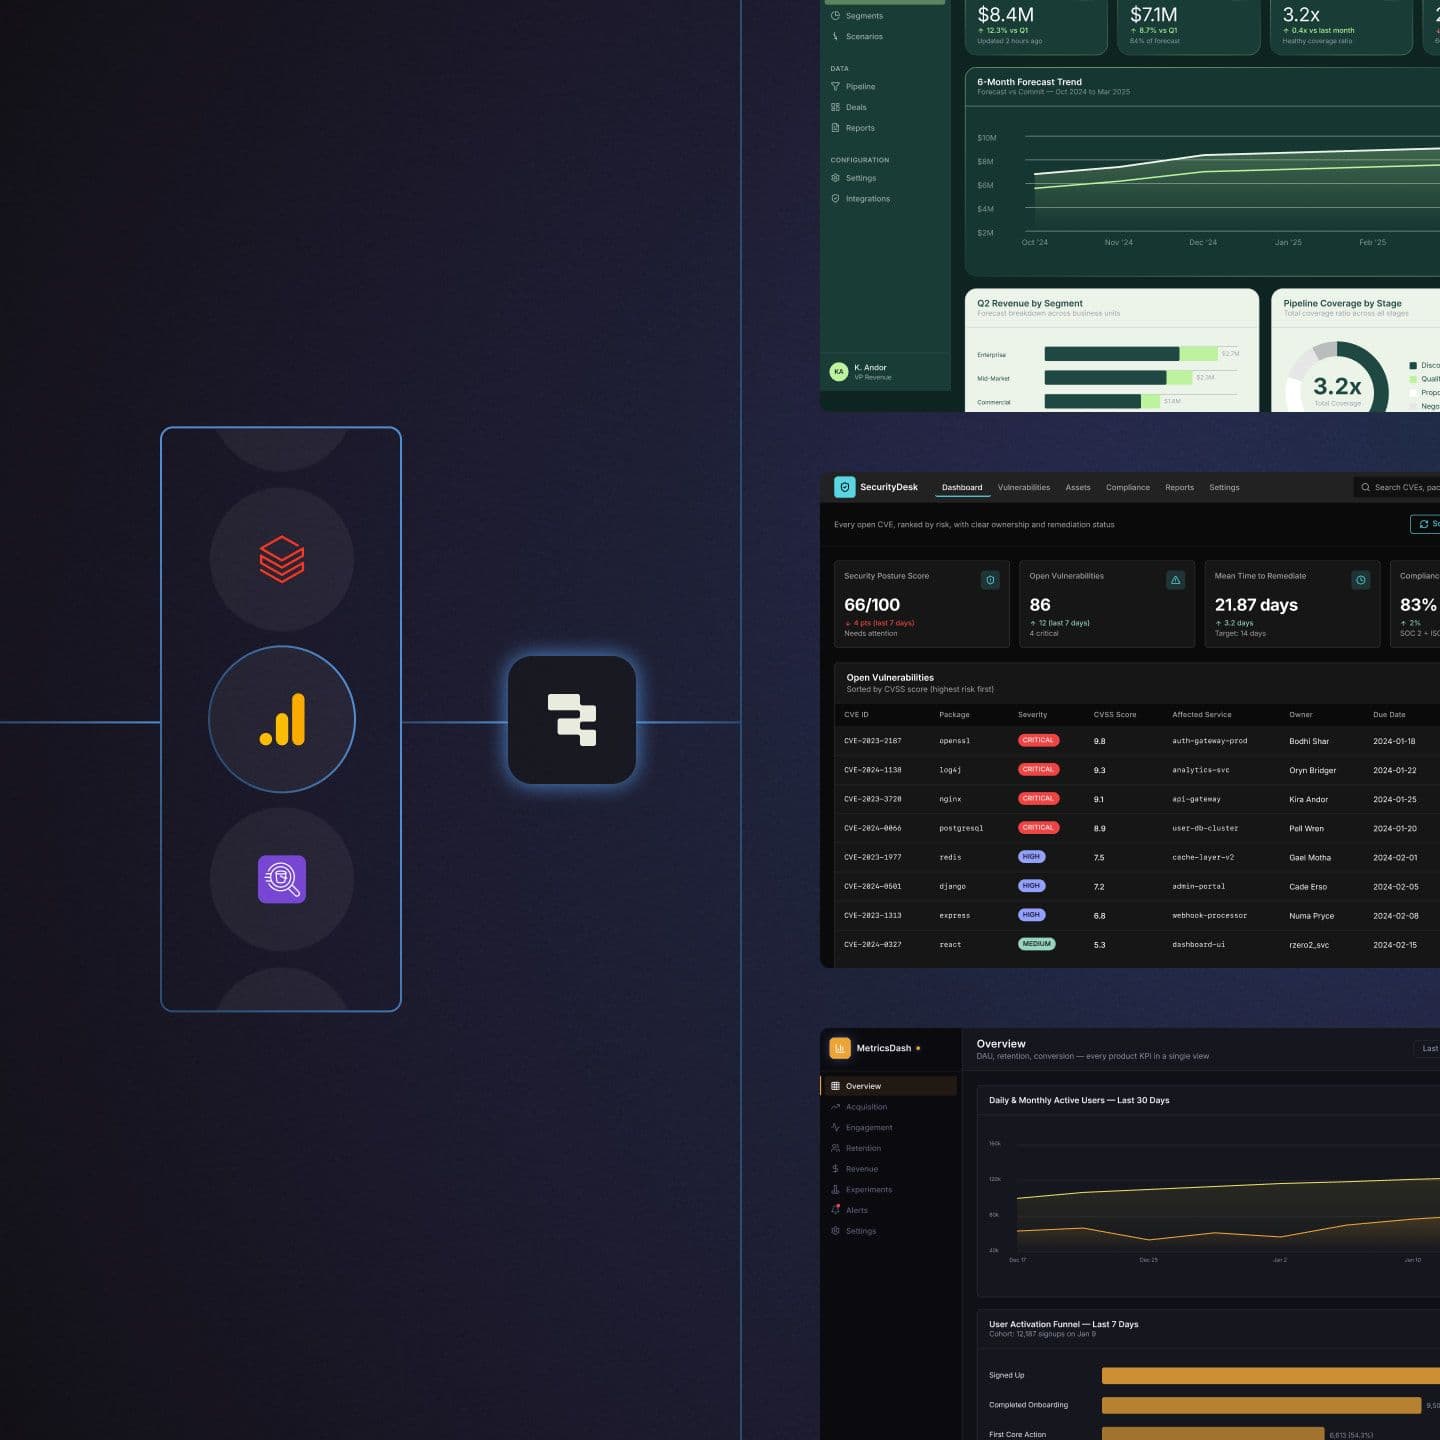The height and width of the screenshot is (1440, 1440).
Task: Select the CVE-2023-3728 row ID
Action: [873, 799]
